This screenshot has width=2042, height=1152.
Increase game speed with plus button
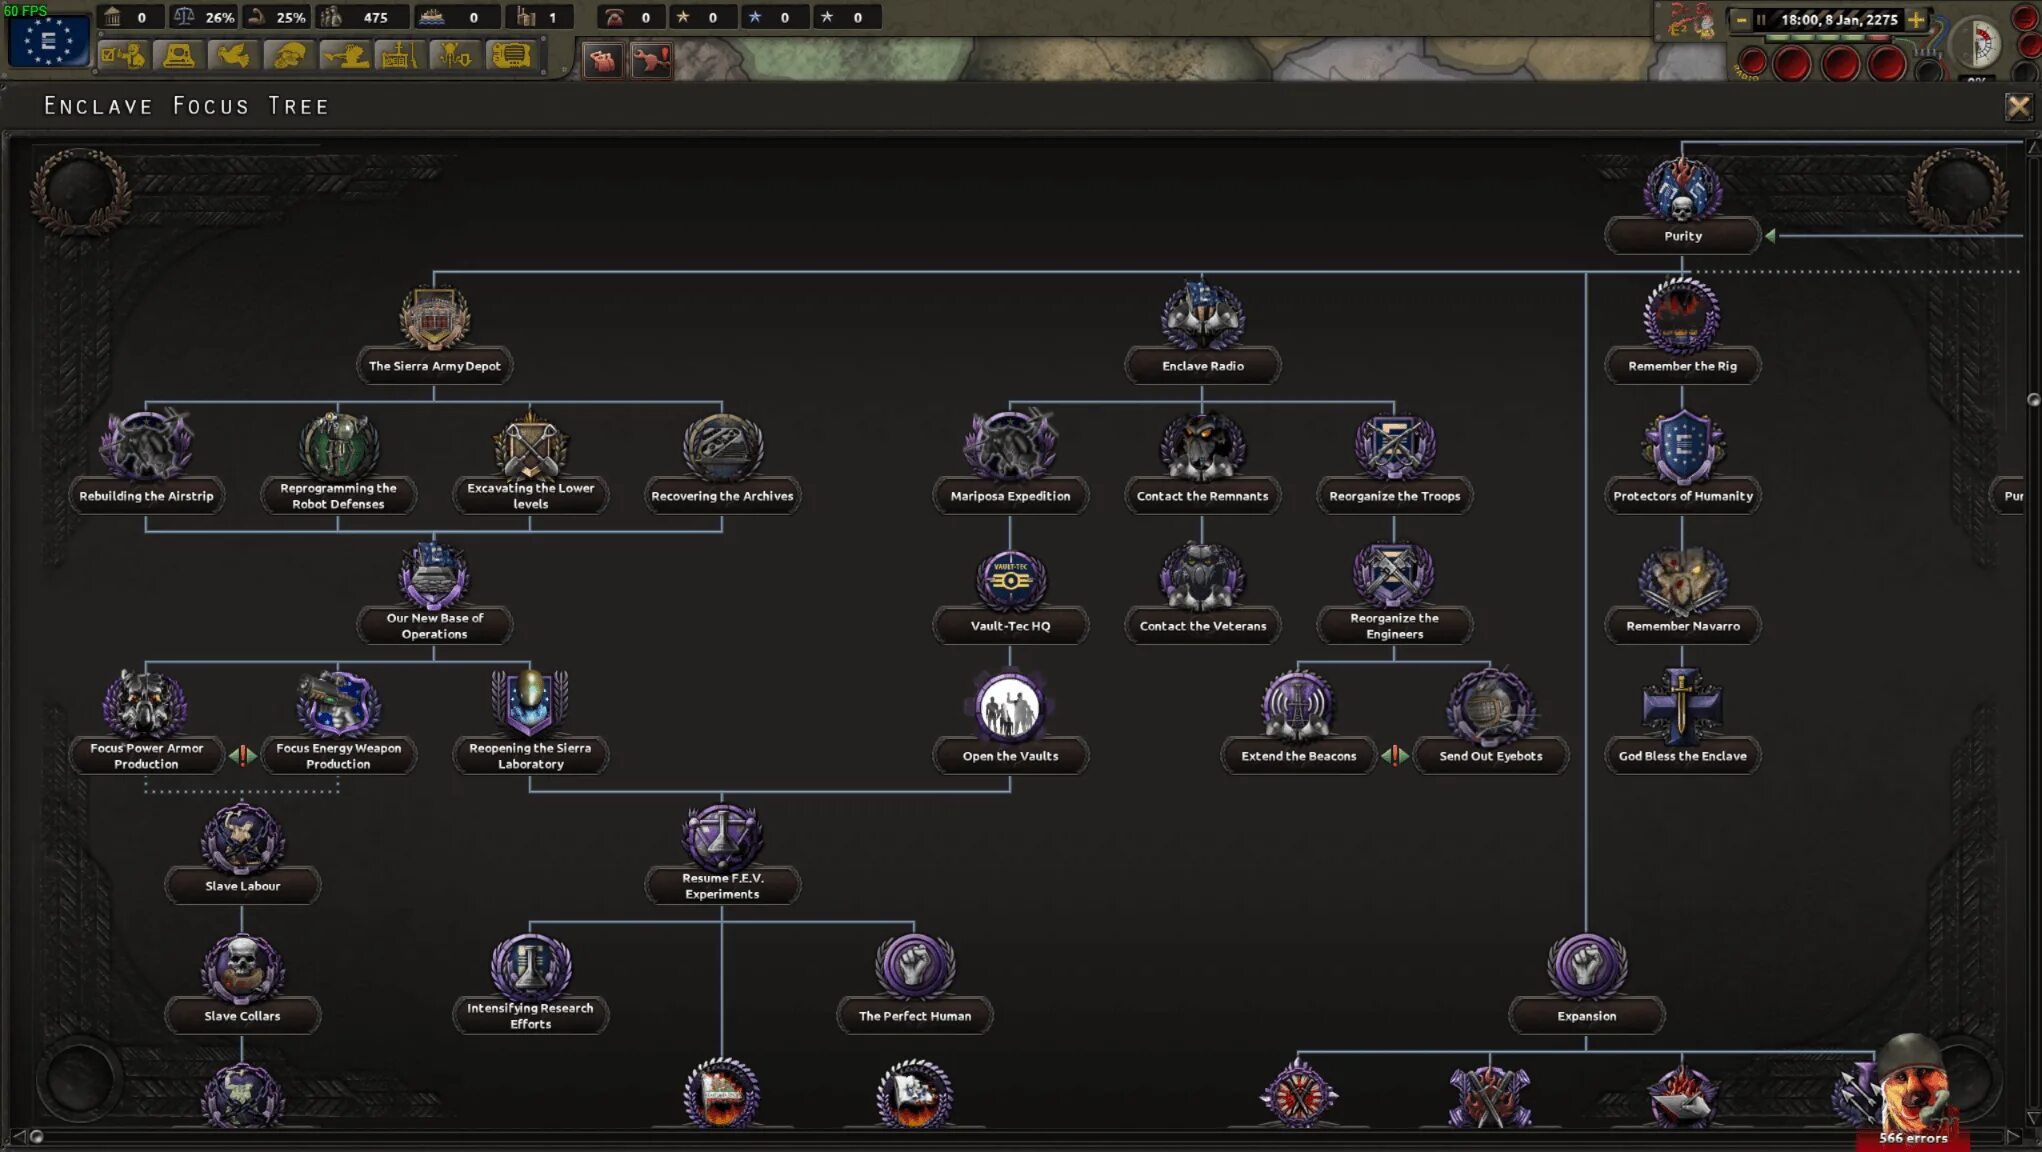click(1915, 19)
